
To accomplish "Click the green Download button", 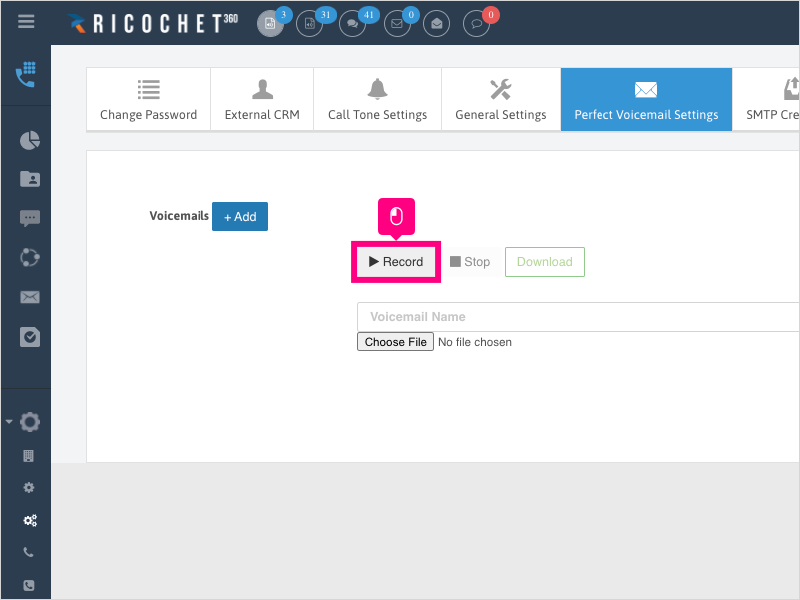I will pos(545,262).
